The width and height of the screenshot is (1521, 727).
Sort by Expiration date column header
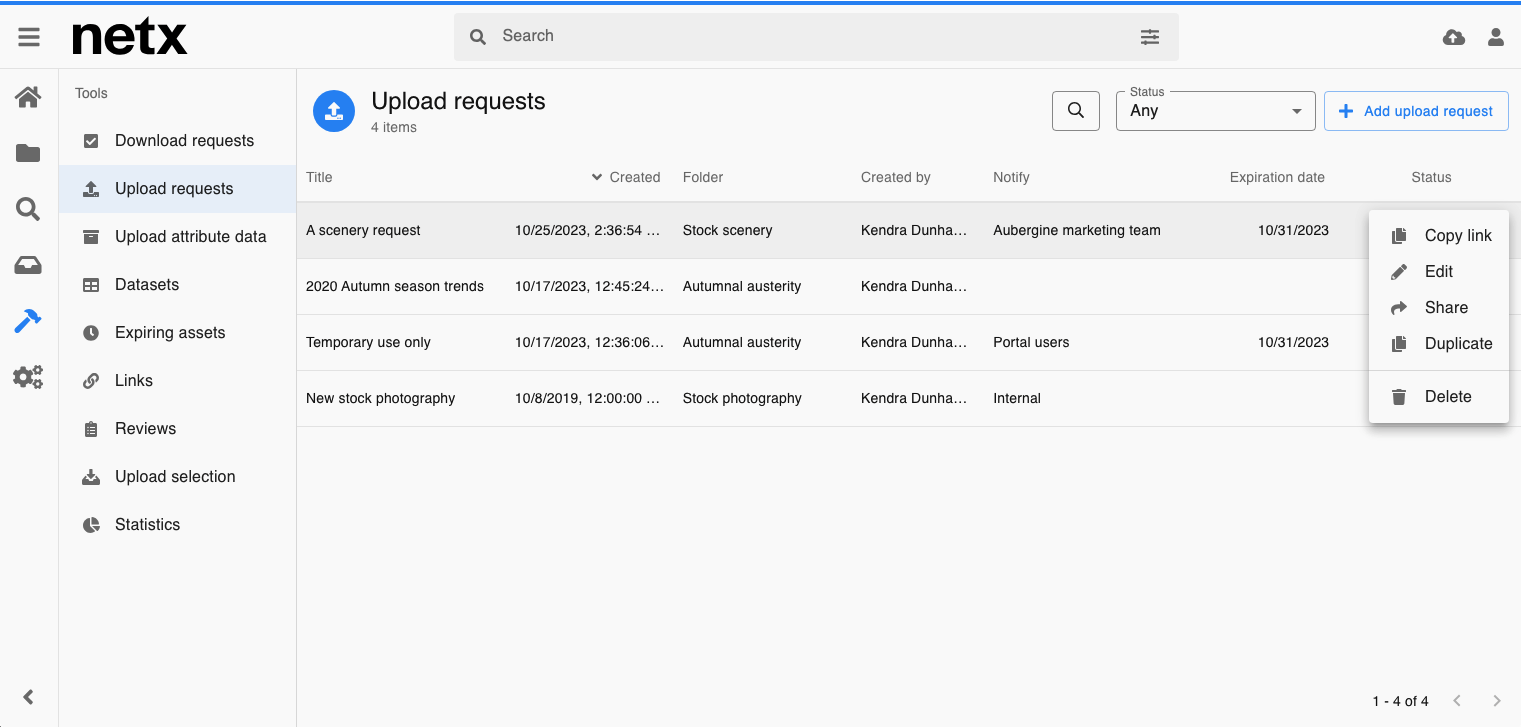1277,177
